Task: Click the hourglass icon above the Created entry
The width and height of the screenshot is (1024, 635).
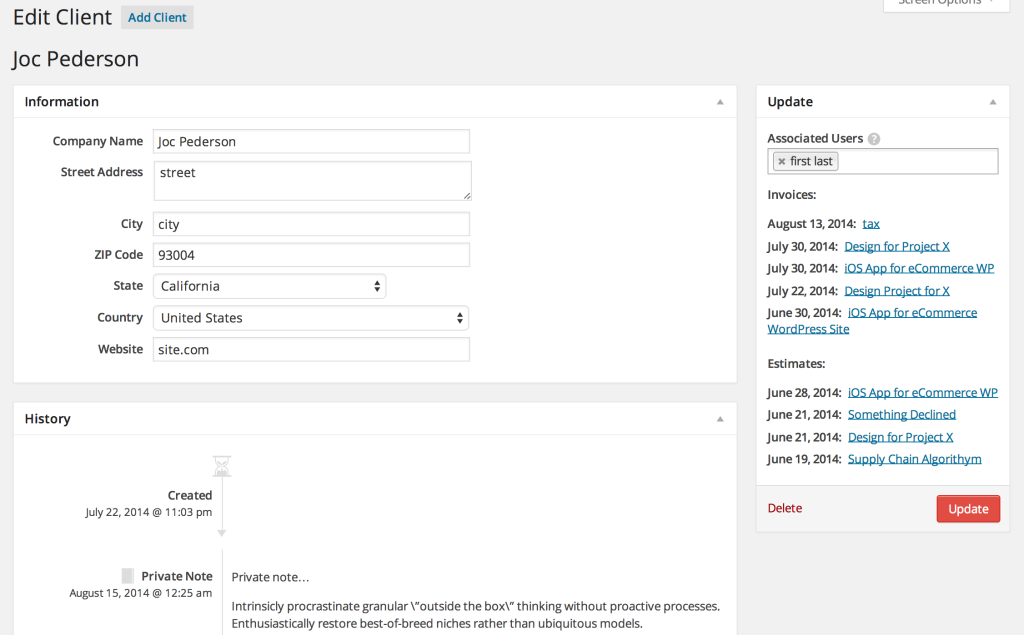Action: [221, 465]
